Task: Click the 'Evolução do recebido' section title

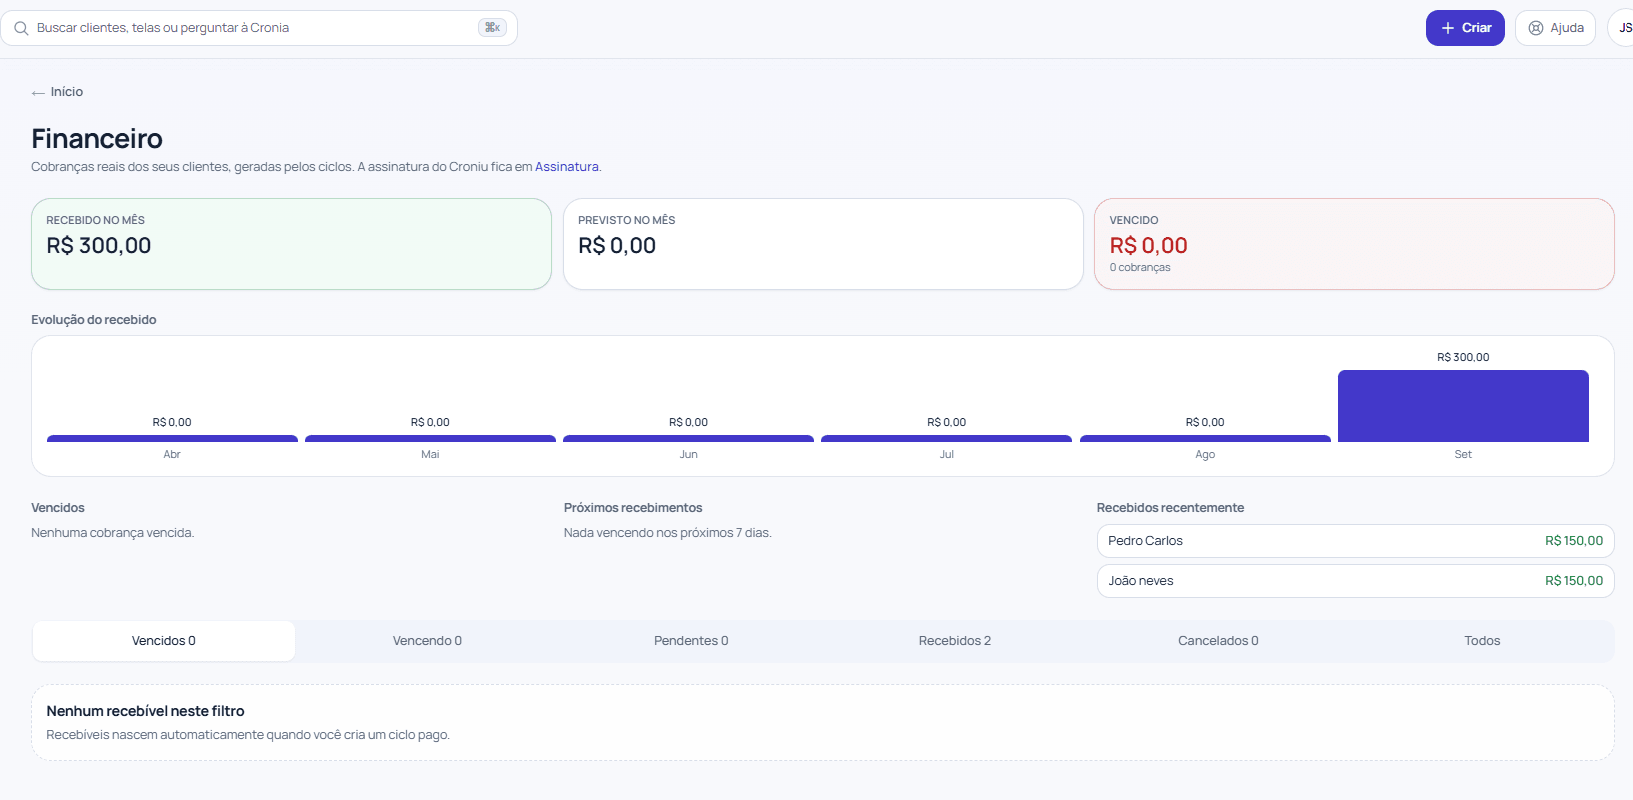Action: tap(94, 320)
